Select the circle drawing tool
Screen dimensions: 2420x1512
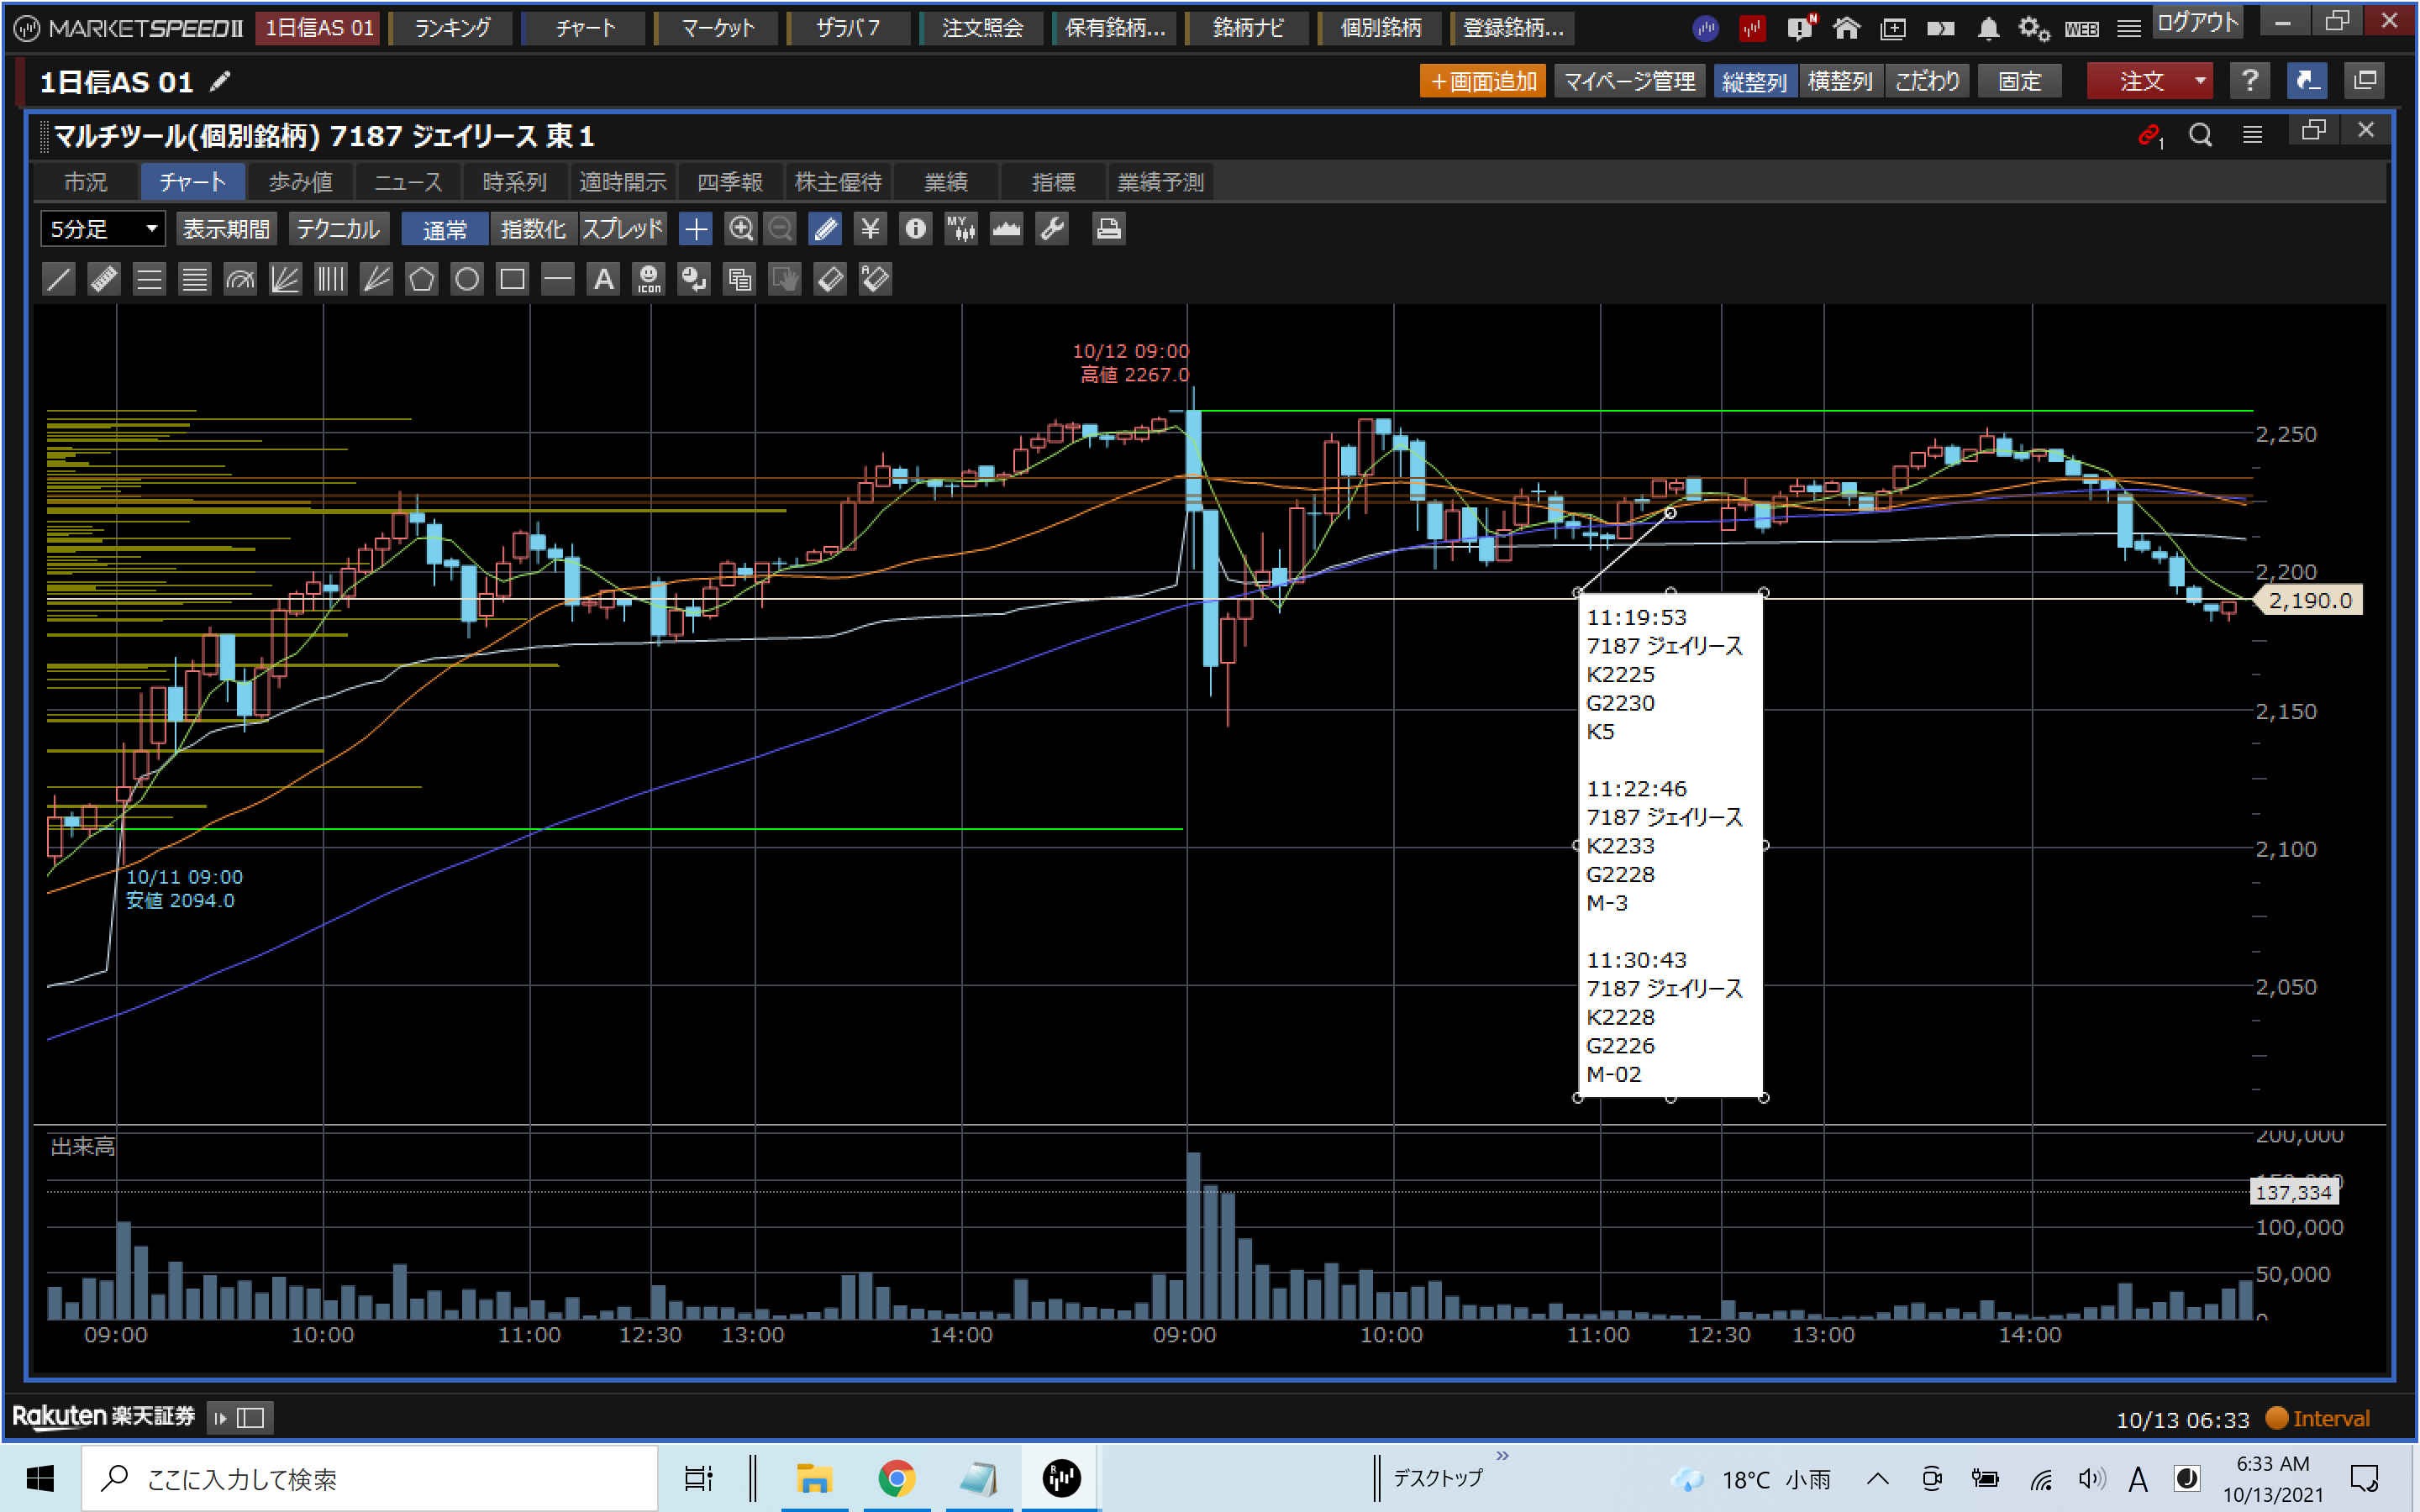[467, 279]
